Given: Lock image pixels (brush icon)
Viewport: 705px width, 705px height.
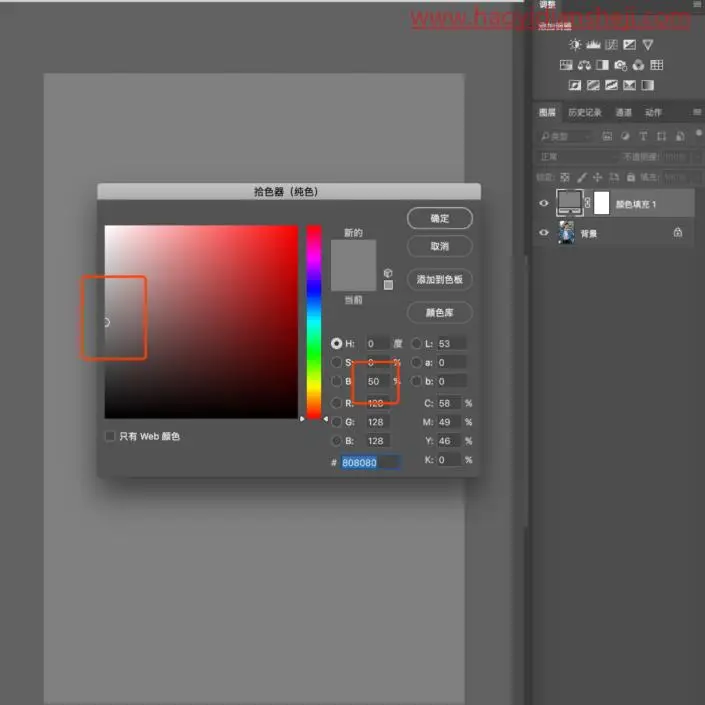Looking at the screenshot, I should click(582, 177).
